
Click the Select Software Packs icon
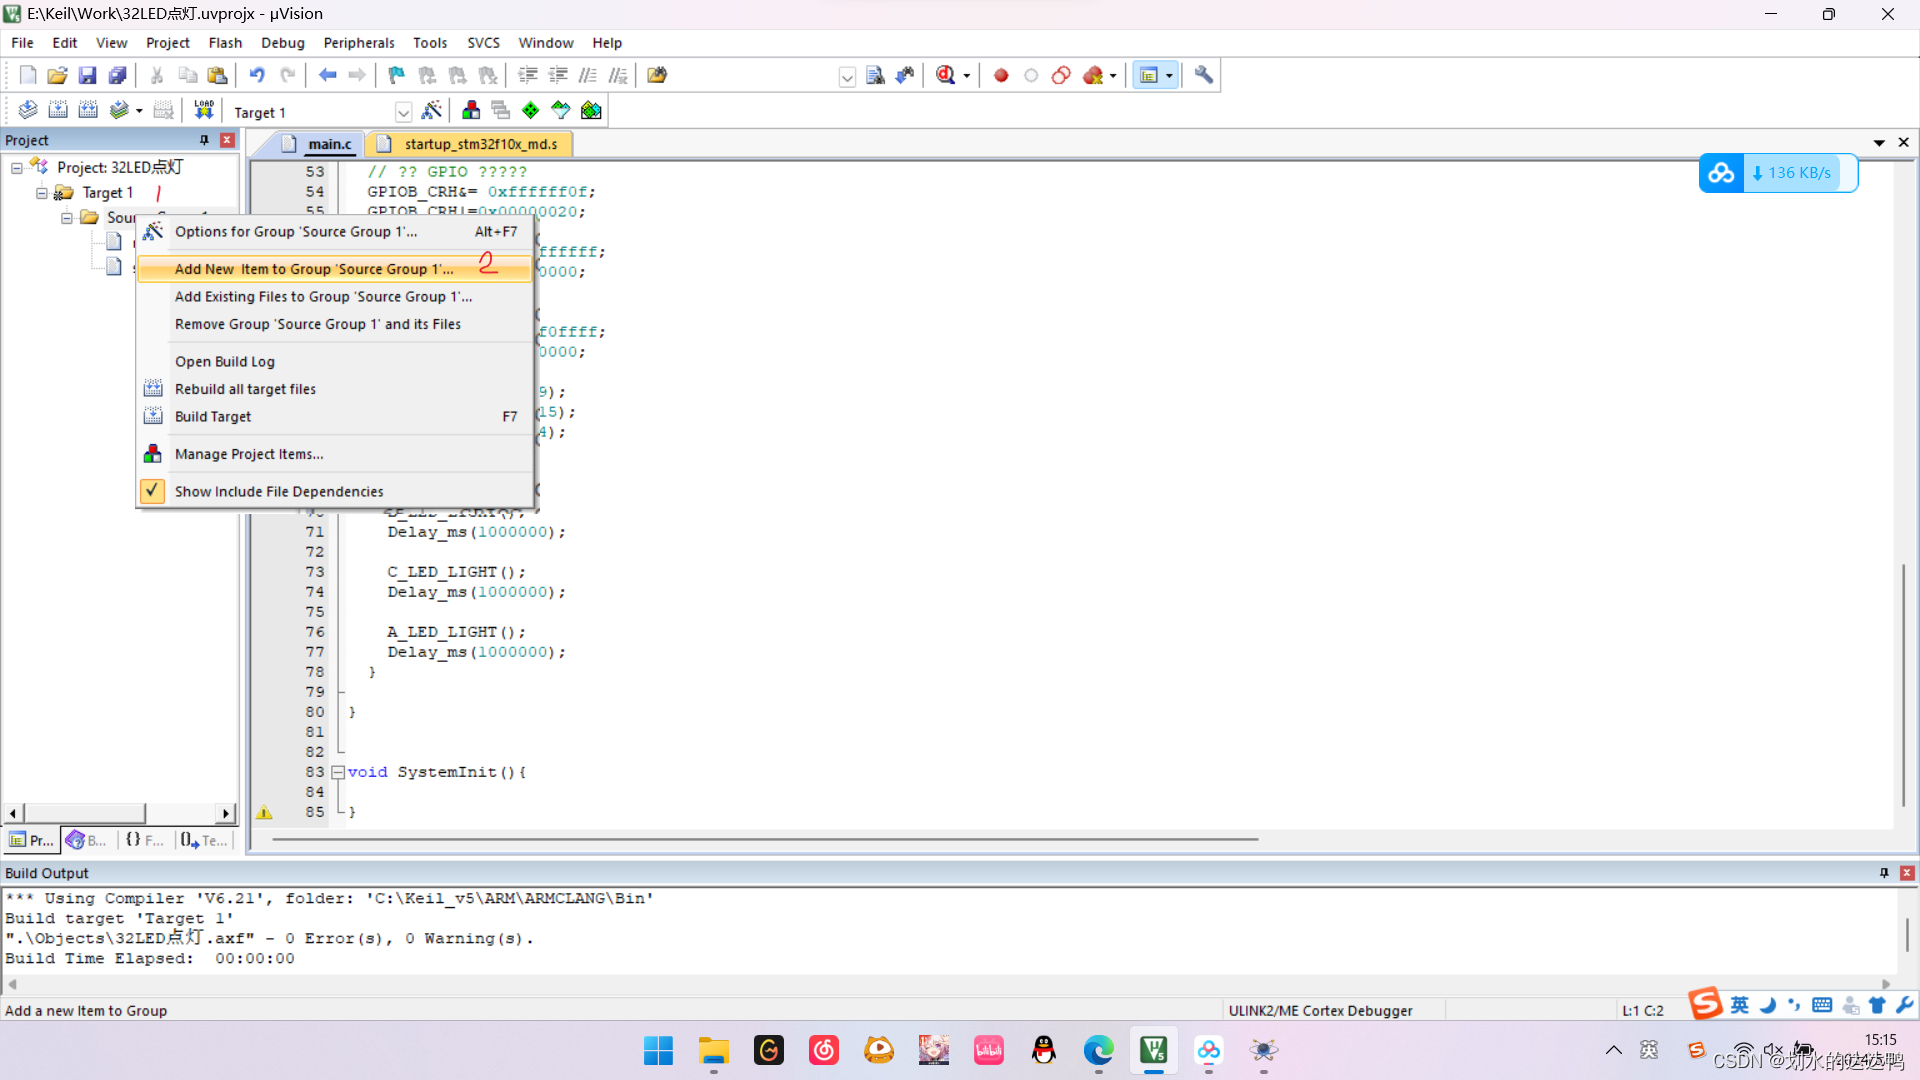(x=561, y=110)
